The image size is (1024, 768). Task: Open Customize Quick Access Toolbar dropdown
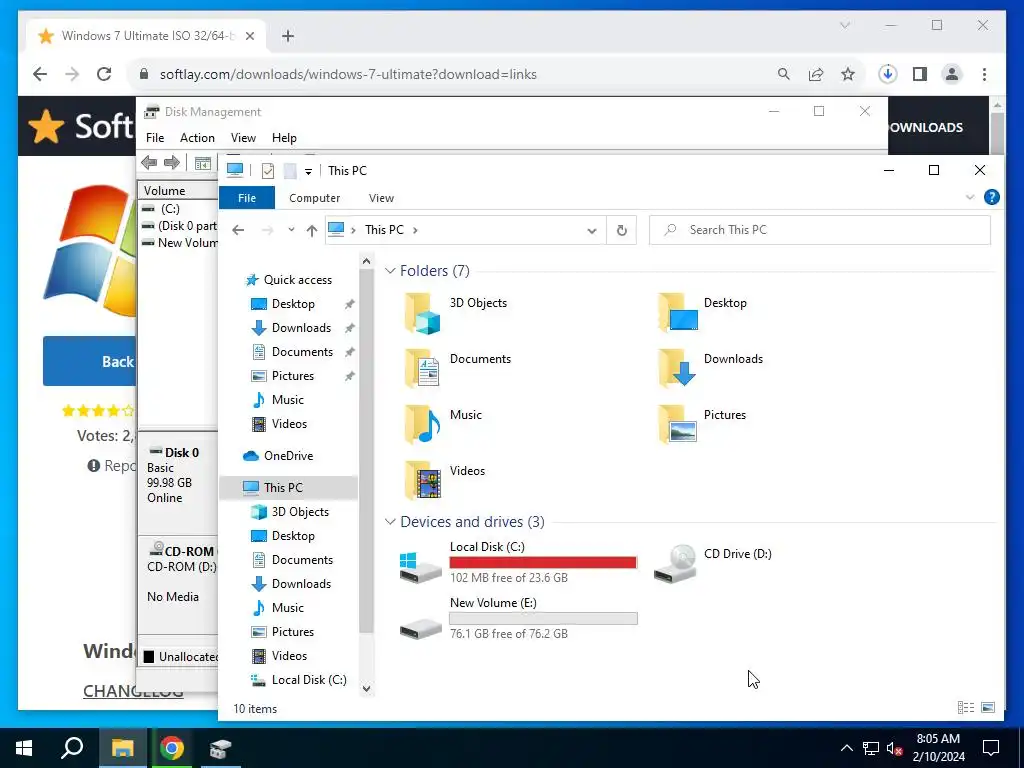pos(308,172)
